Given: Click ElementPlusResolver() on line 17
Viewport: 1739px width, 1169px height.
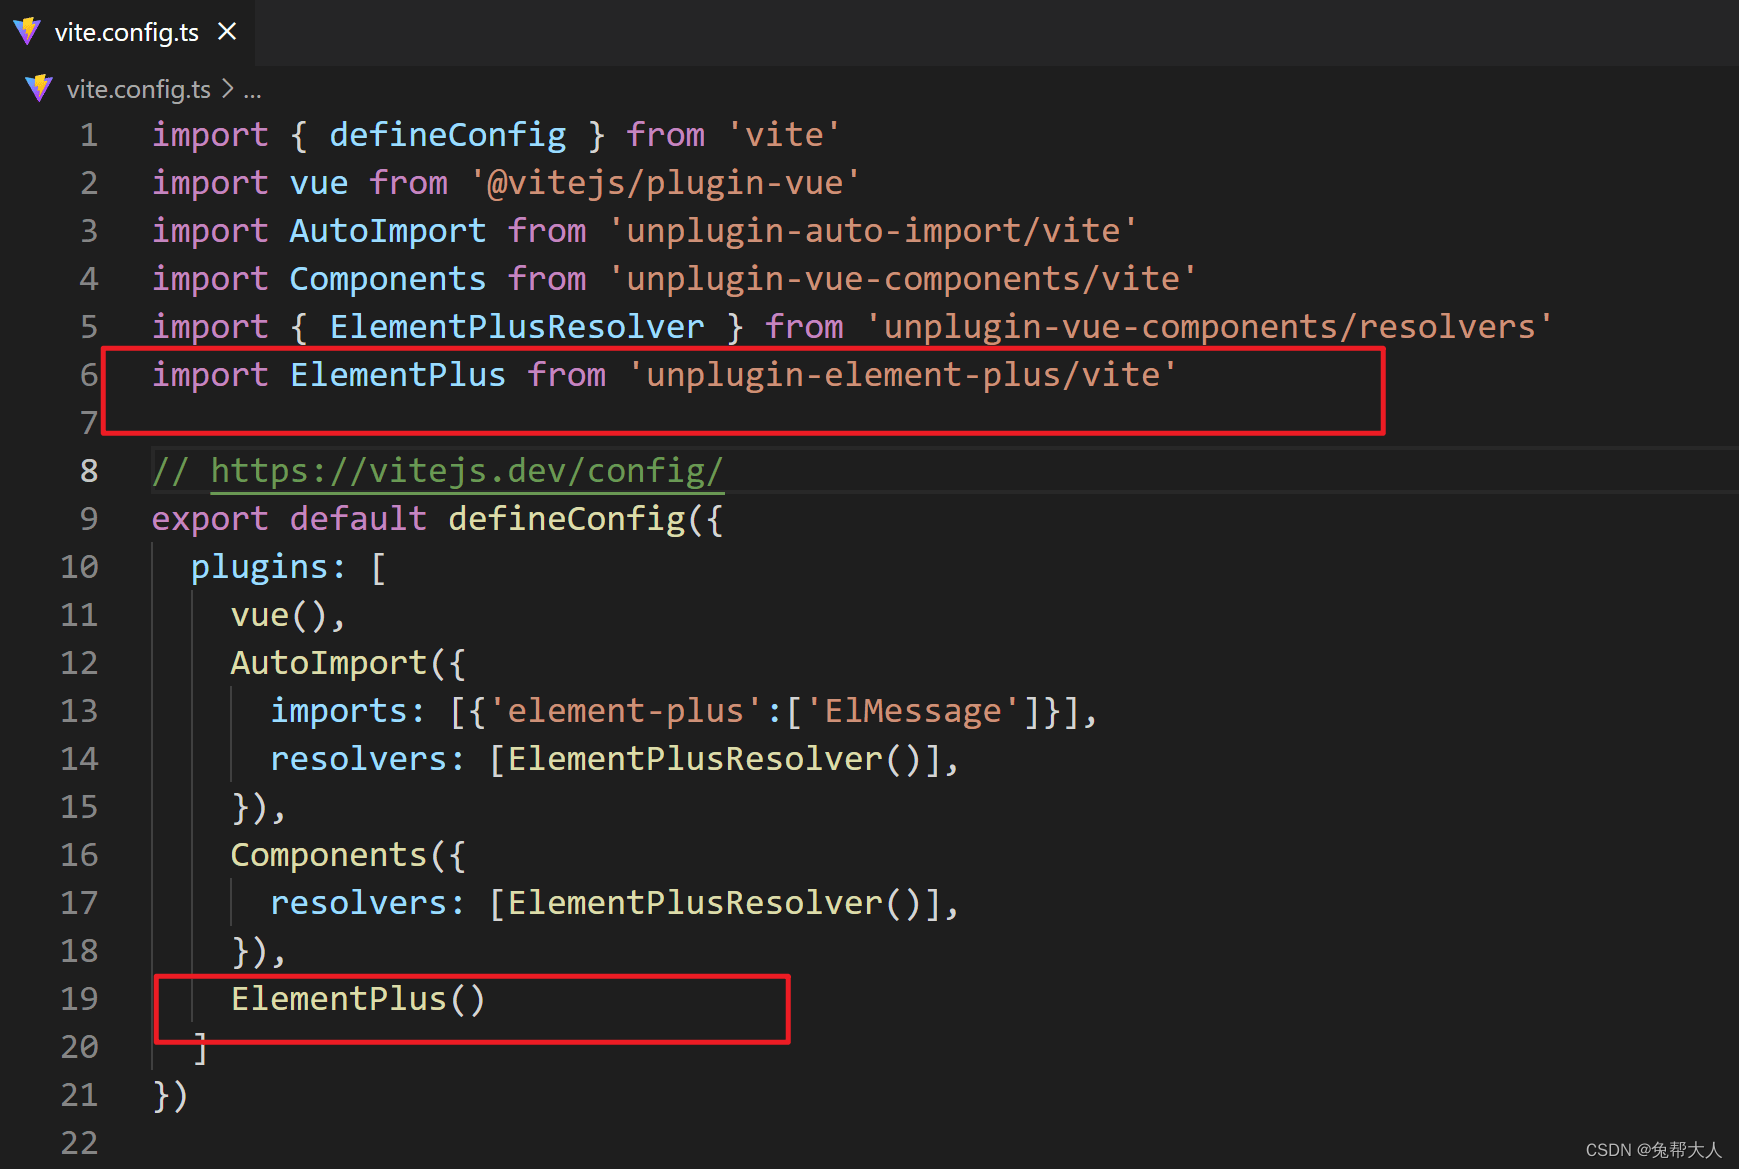Looking at the screenshot, I should 714,903.
